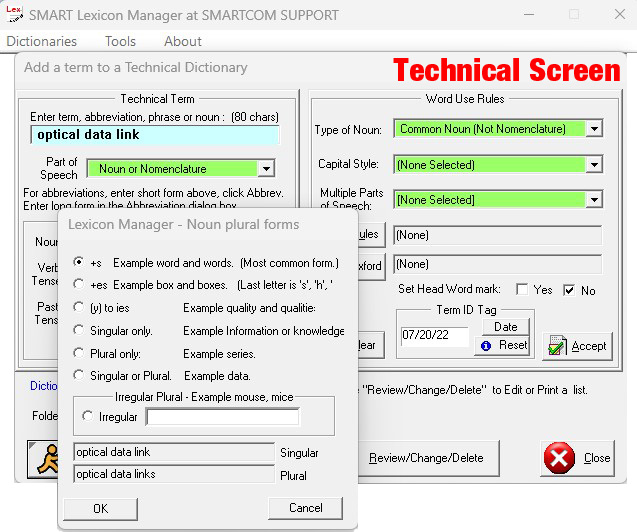This screenshot has width=637, height=532.
Task: Expand Multiple Parts of Speech dropdown arrow
Action: pos(594,199)
